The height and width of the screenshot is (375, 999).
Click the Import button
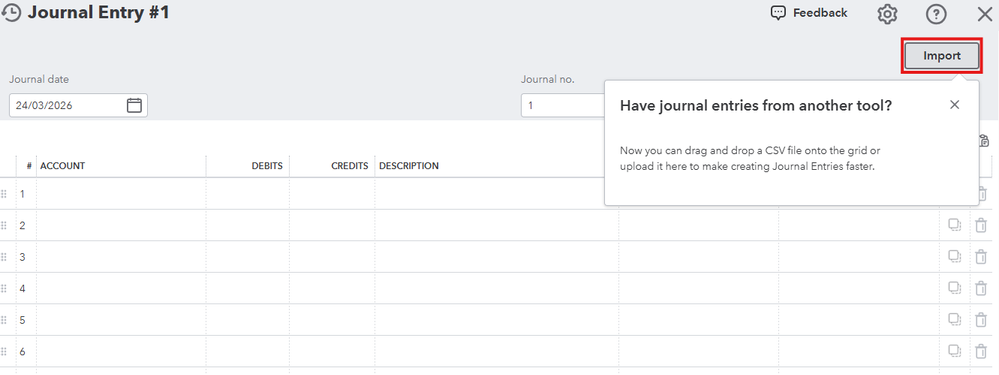coord(942,56)
